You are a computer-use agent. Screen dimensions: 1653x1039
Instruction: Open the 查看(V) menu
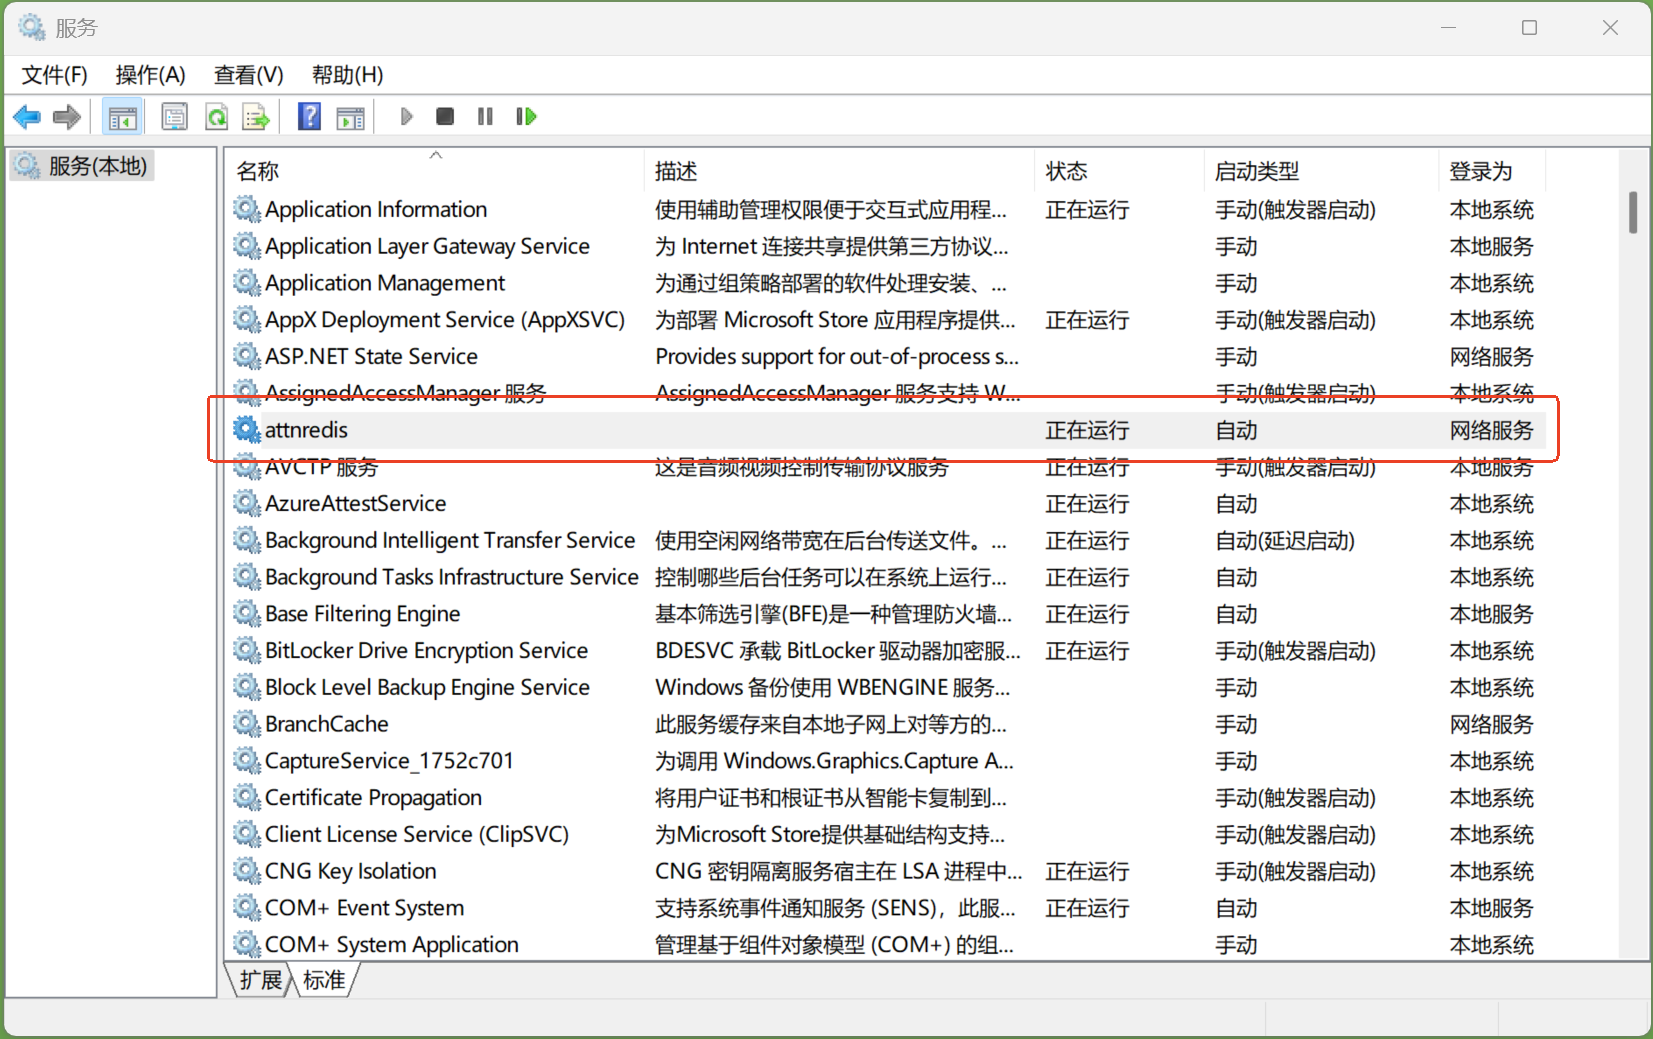coord(248,75)
